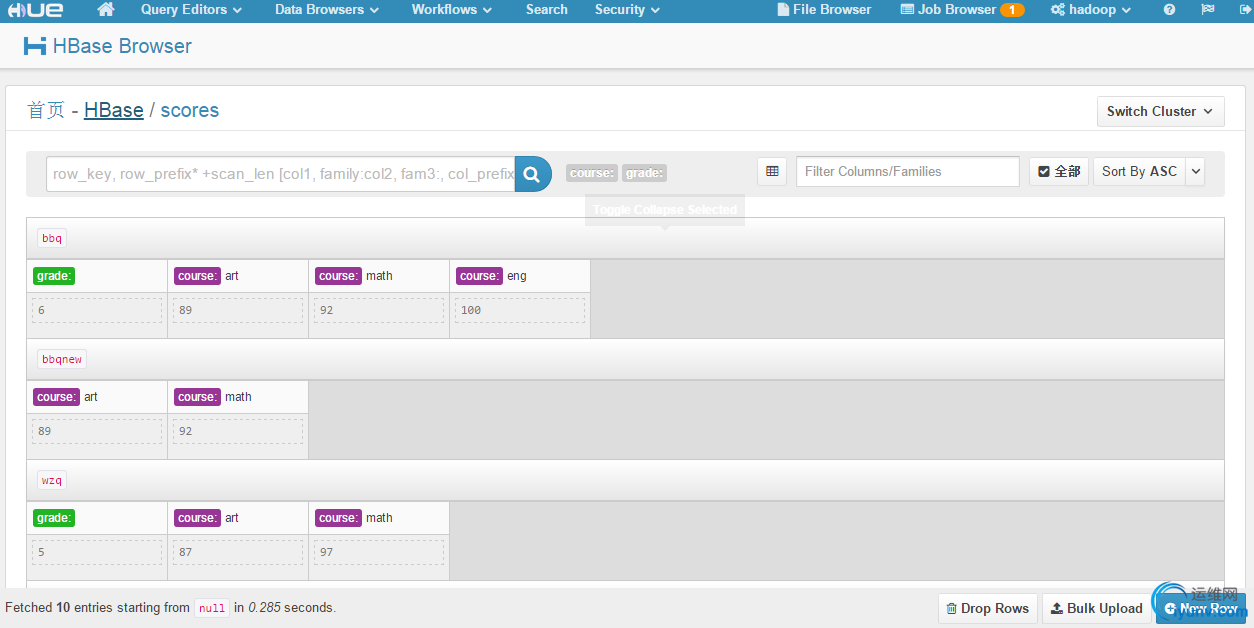Open the Switch Cluster dropdown

1160,111
